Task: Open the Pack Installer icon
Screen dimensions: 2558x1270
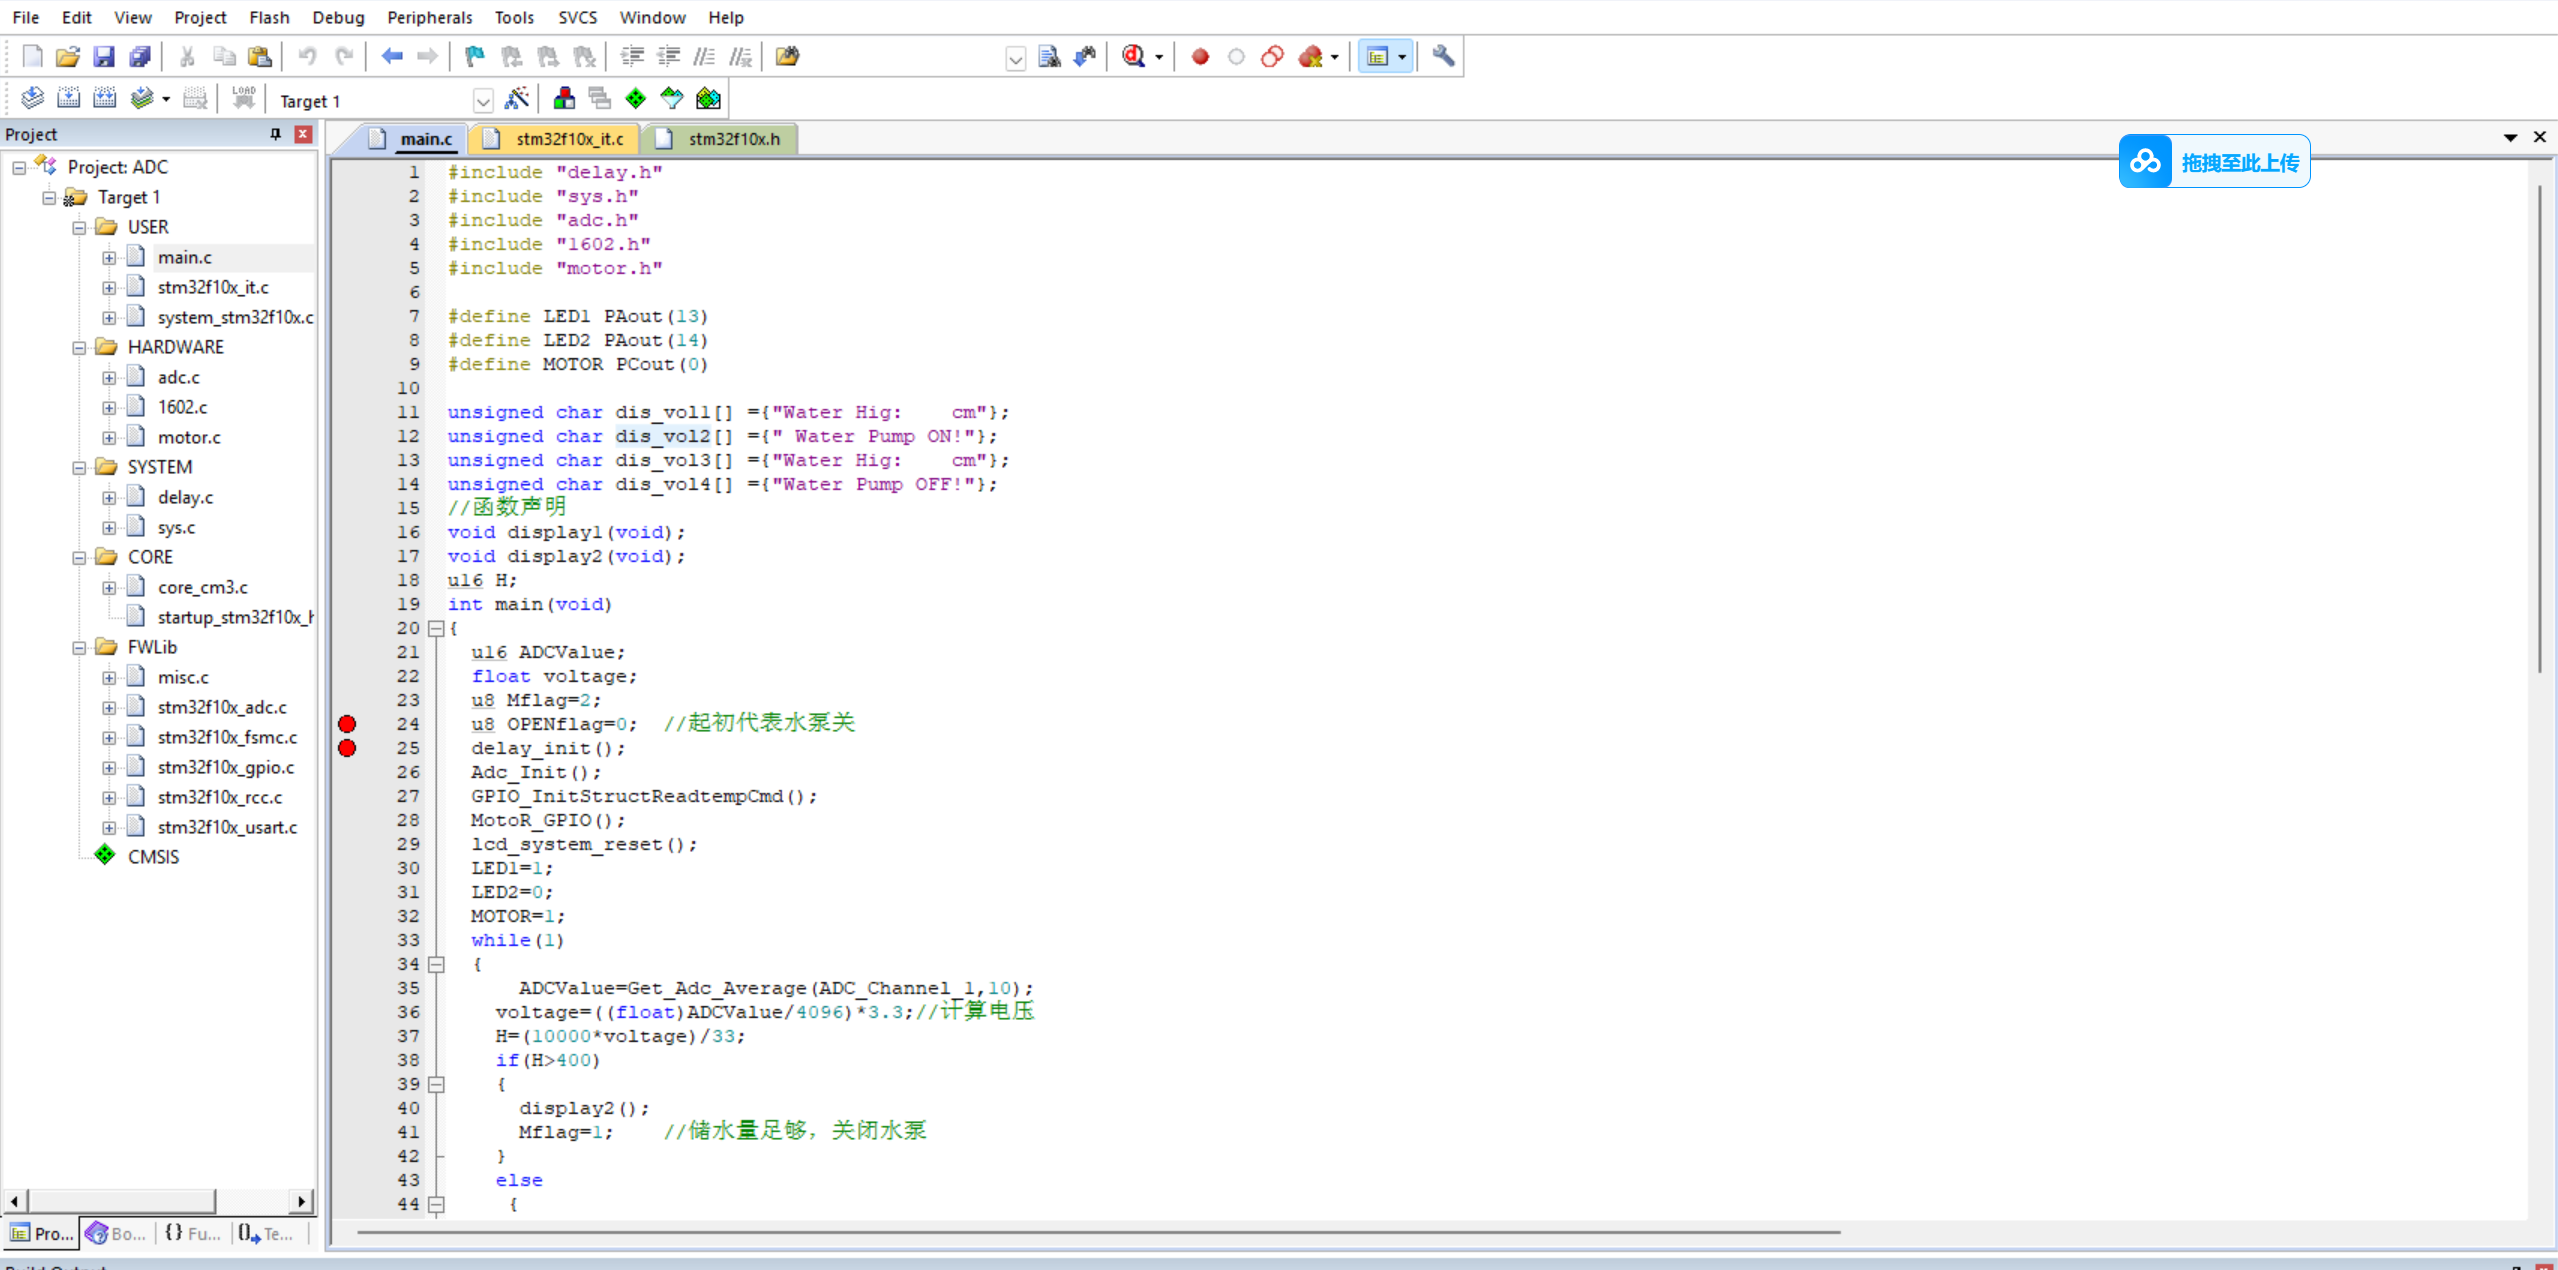Action: (x=708, y=98)
